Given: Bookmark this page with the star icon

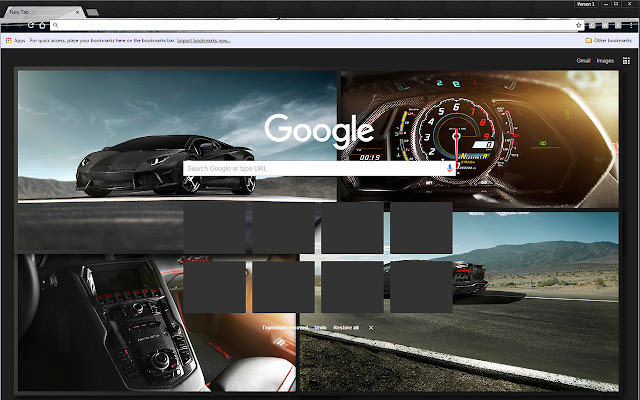Looking at the screenshot, I should (x=578, y=25).
